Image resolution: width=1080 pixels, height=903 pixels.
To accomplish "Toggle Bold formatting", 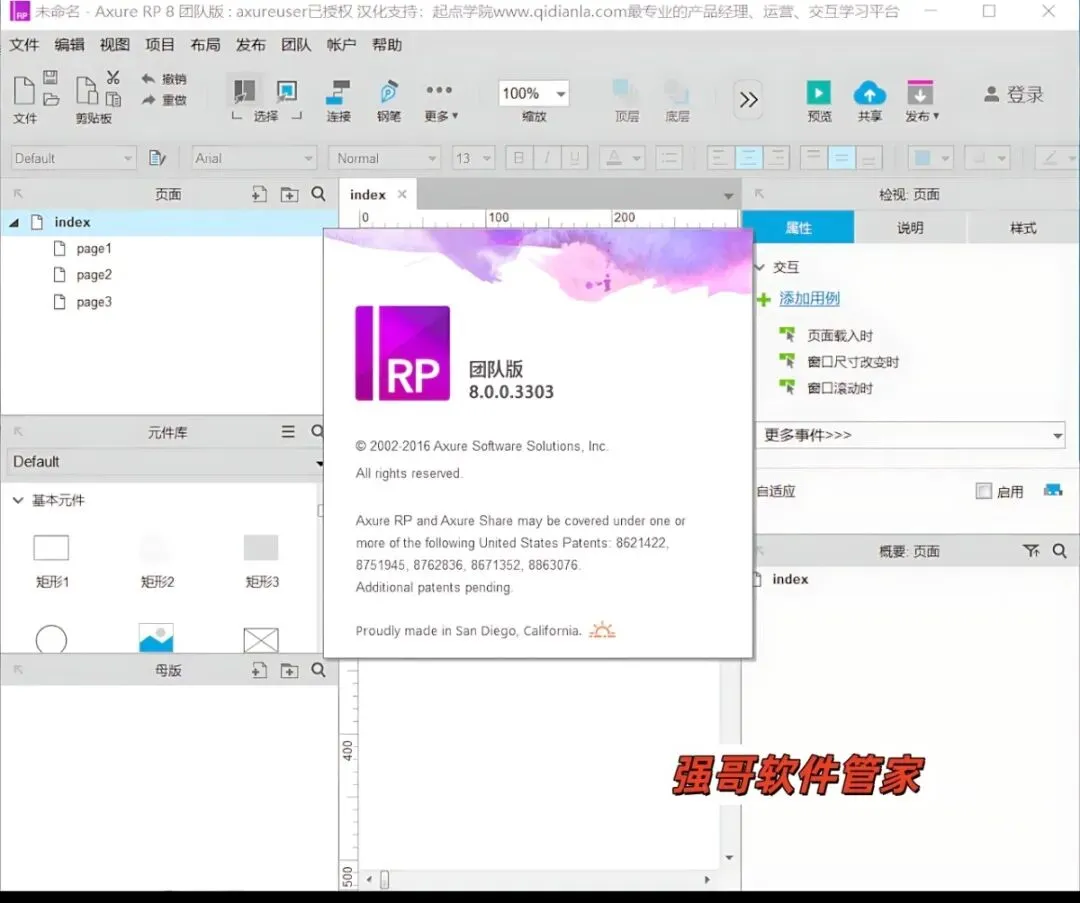I will tap(519, 158).
